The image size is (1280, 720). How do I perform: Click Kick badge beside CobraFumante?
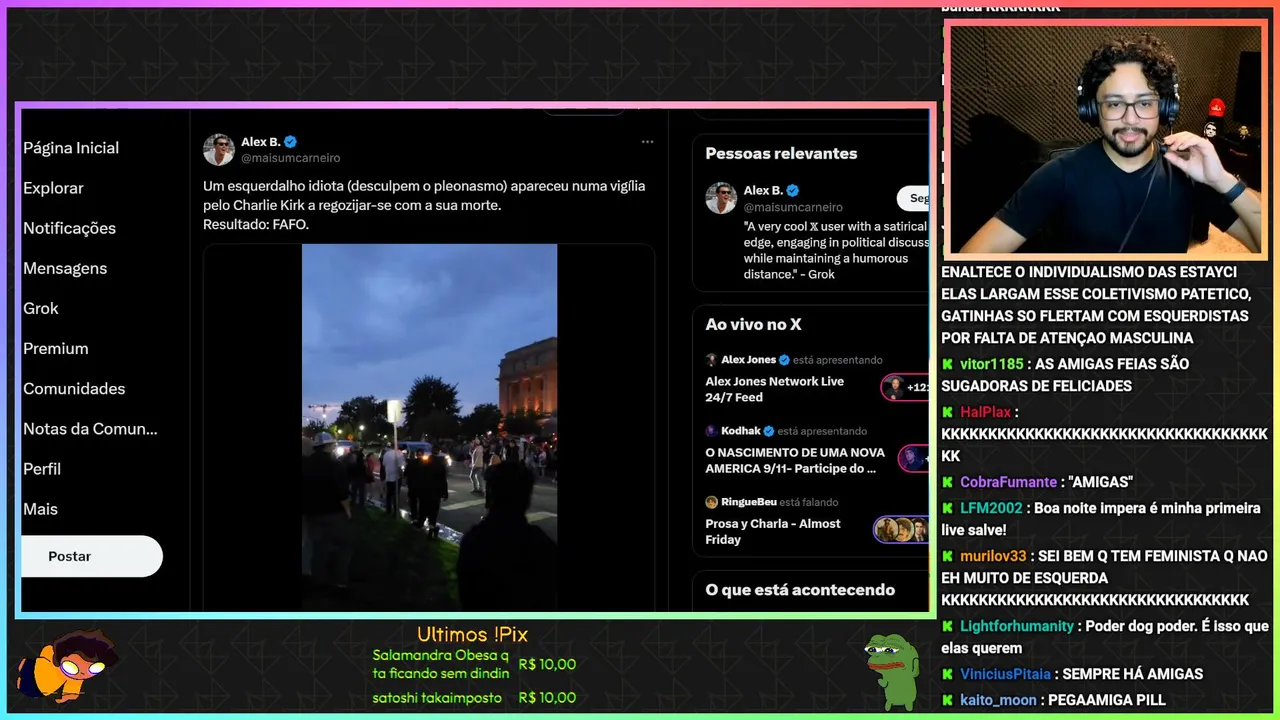948,482
